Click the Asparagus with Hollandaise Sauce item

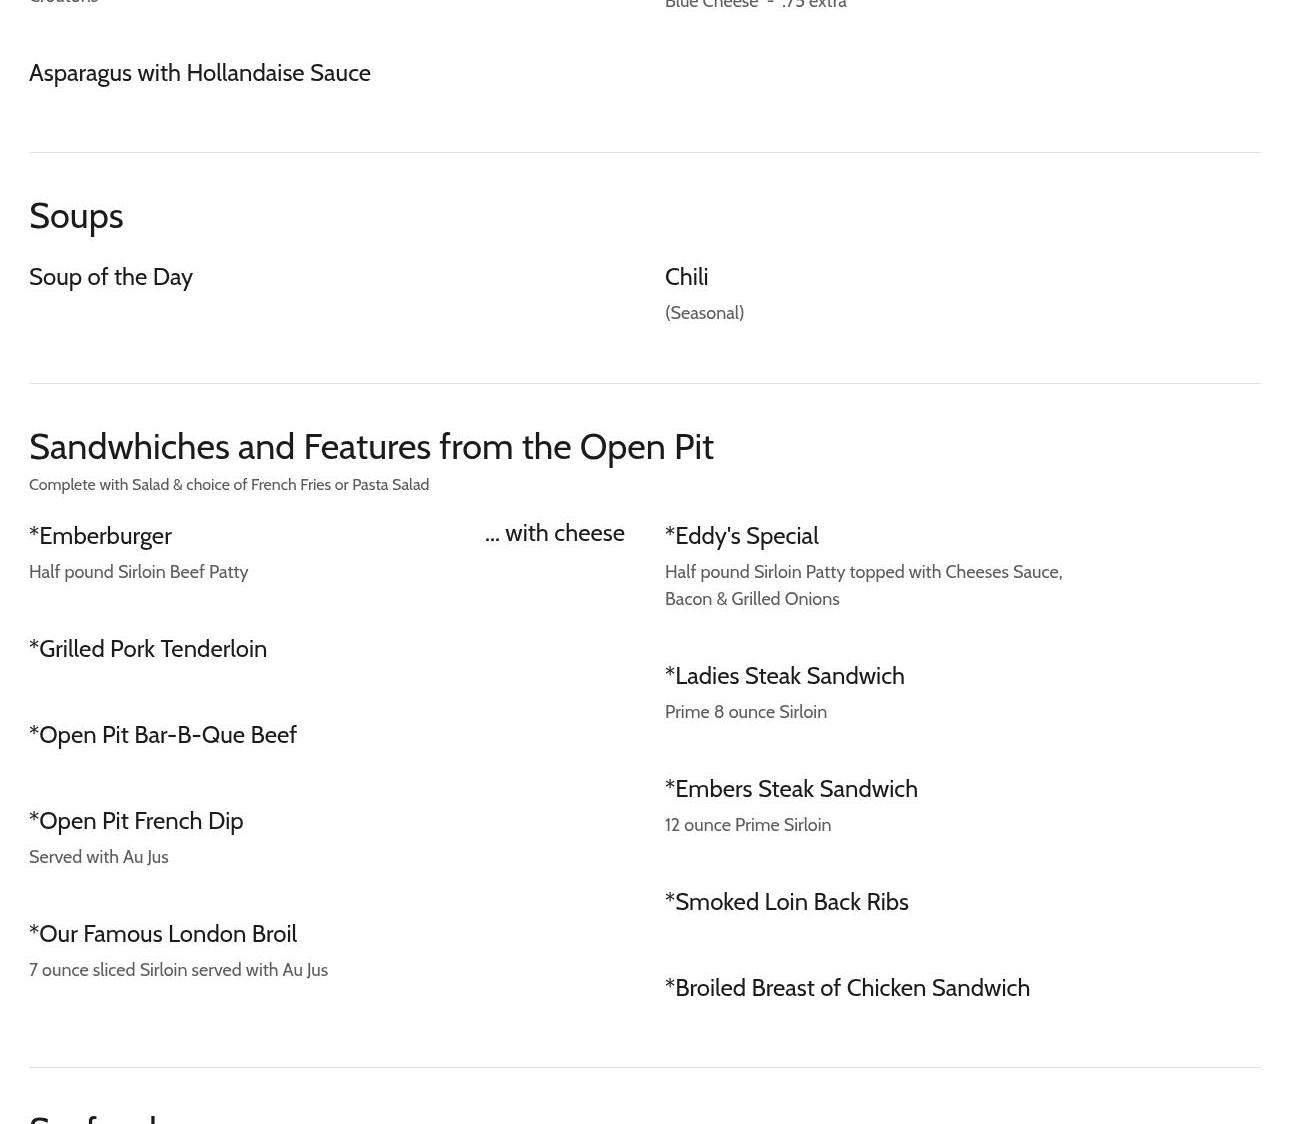point(199,73)
